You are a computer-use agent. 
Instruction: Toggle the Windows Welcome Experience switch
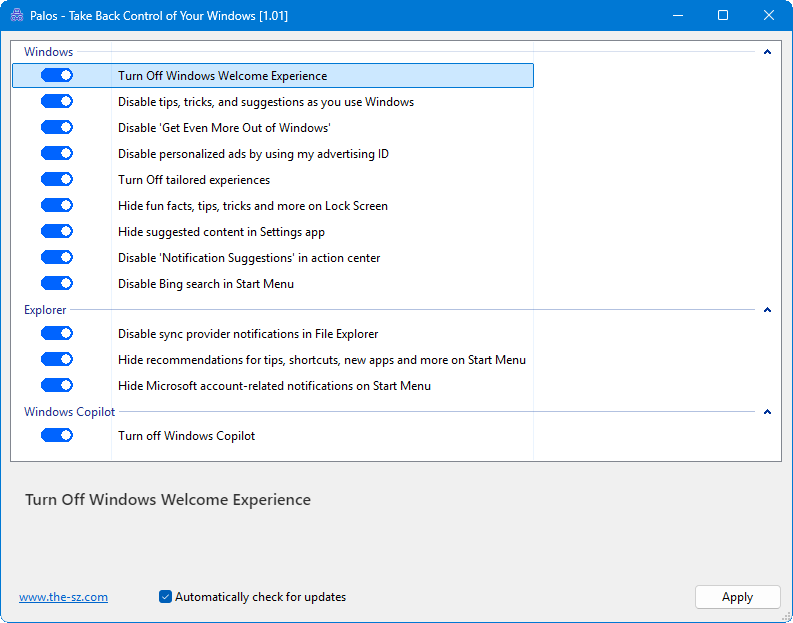pos(57,75)
